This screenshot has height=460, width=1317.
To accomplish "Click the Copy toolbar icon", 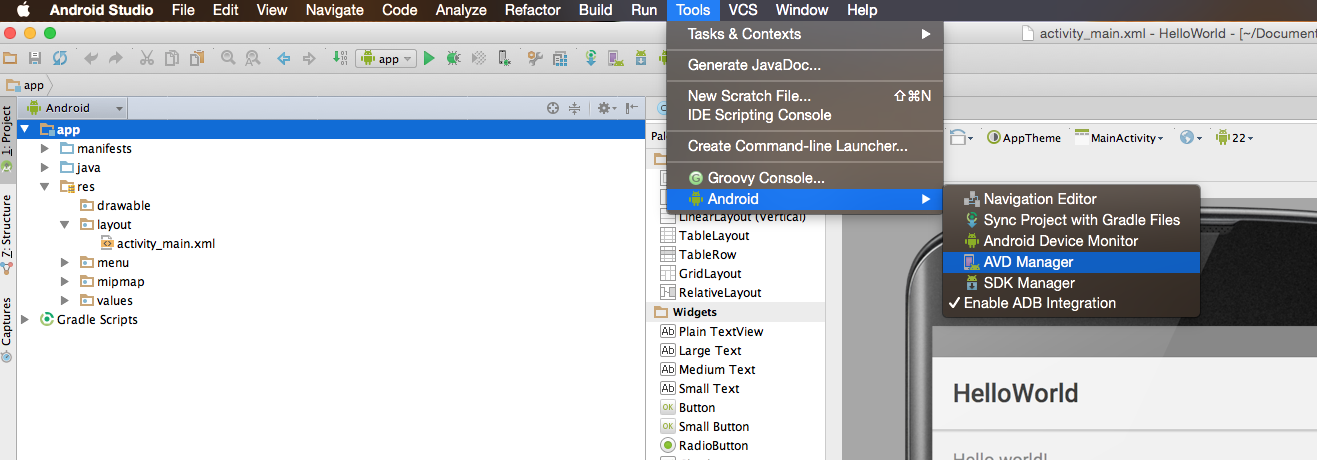I will click(x=172, y=59).
